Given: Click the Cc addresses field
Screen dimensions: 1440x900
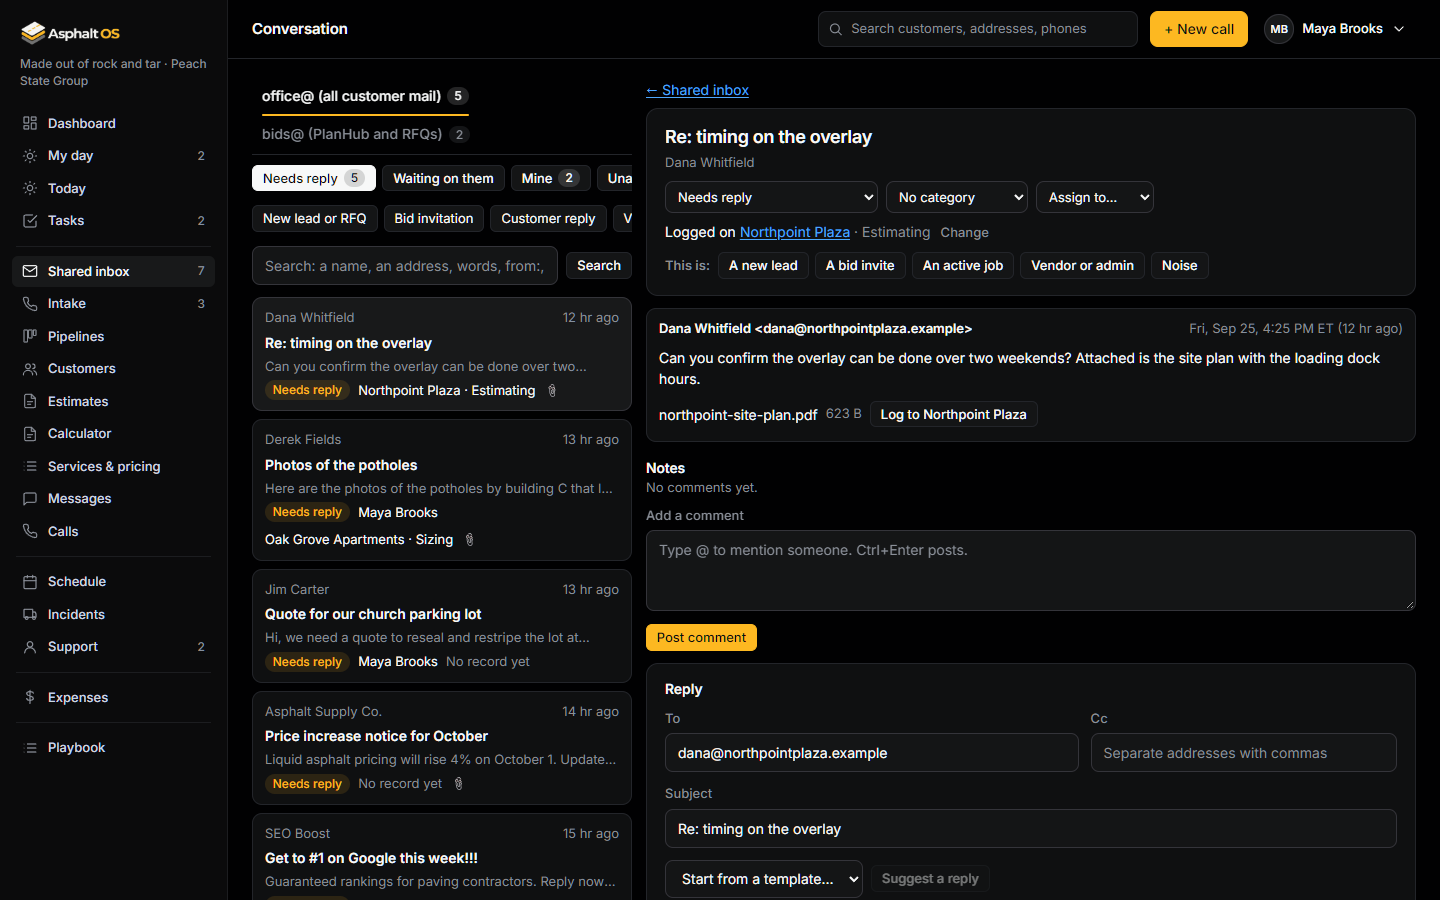Looking at the screenshot, I should point(1244,753).
